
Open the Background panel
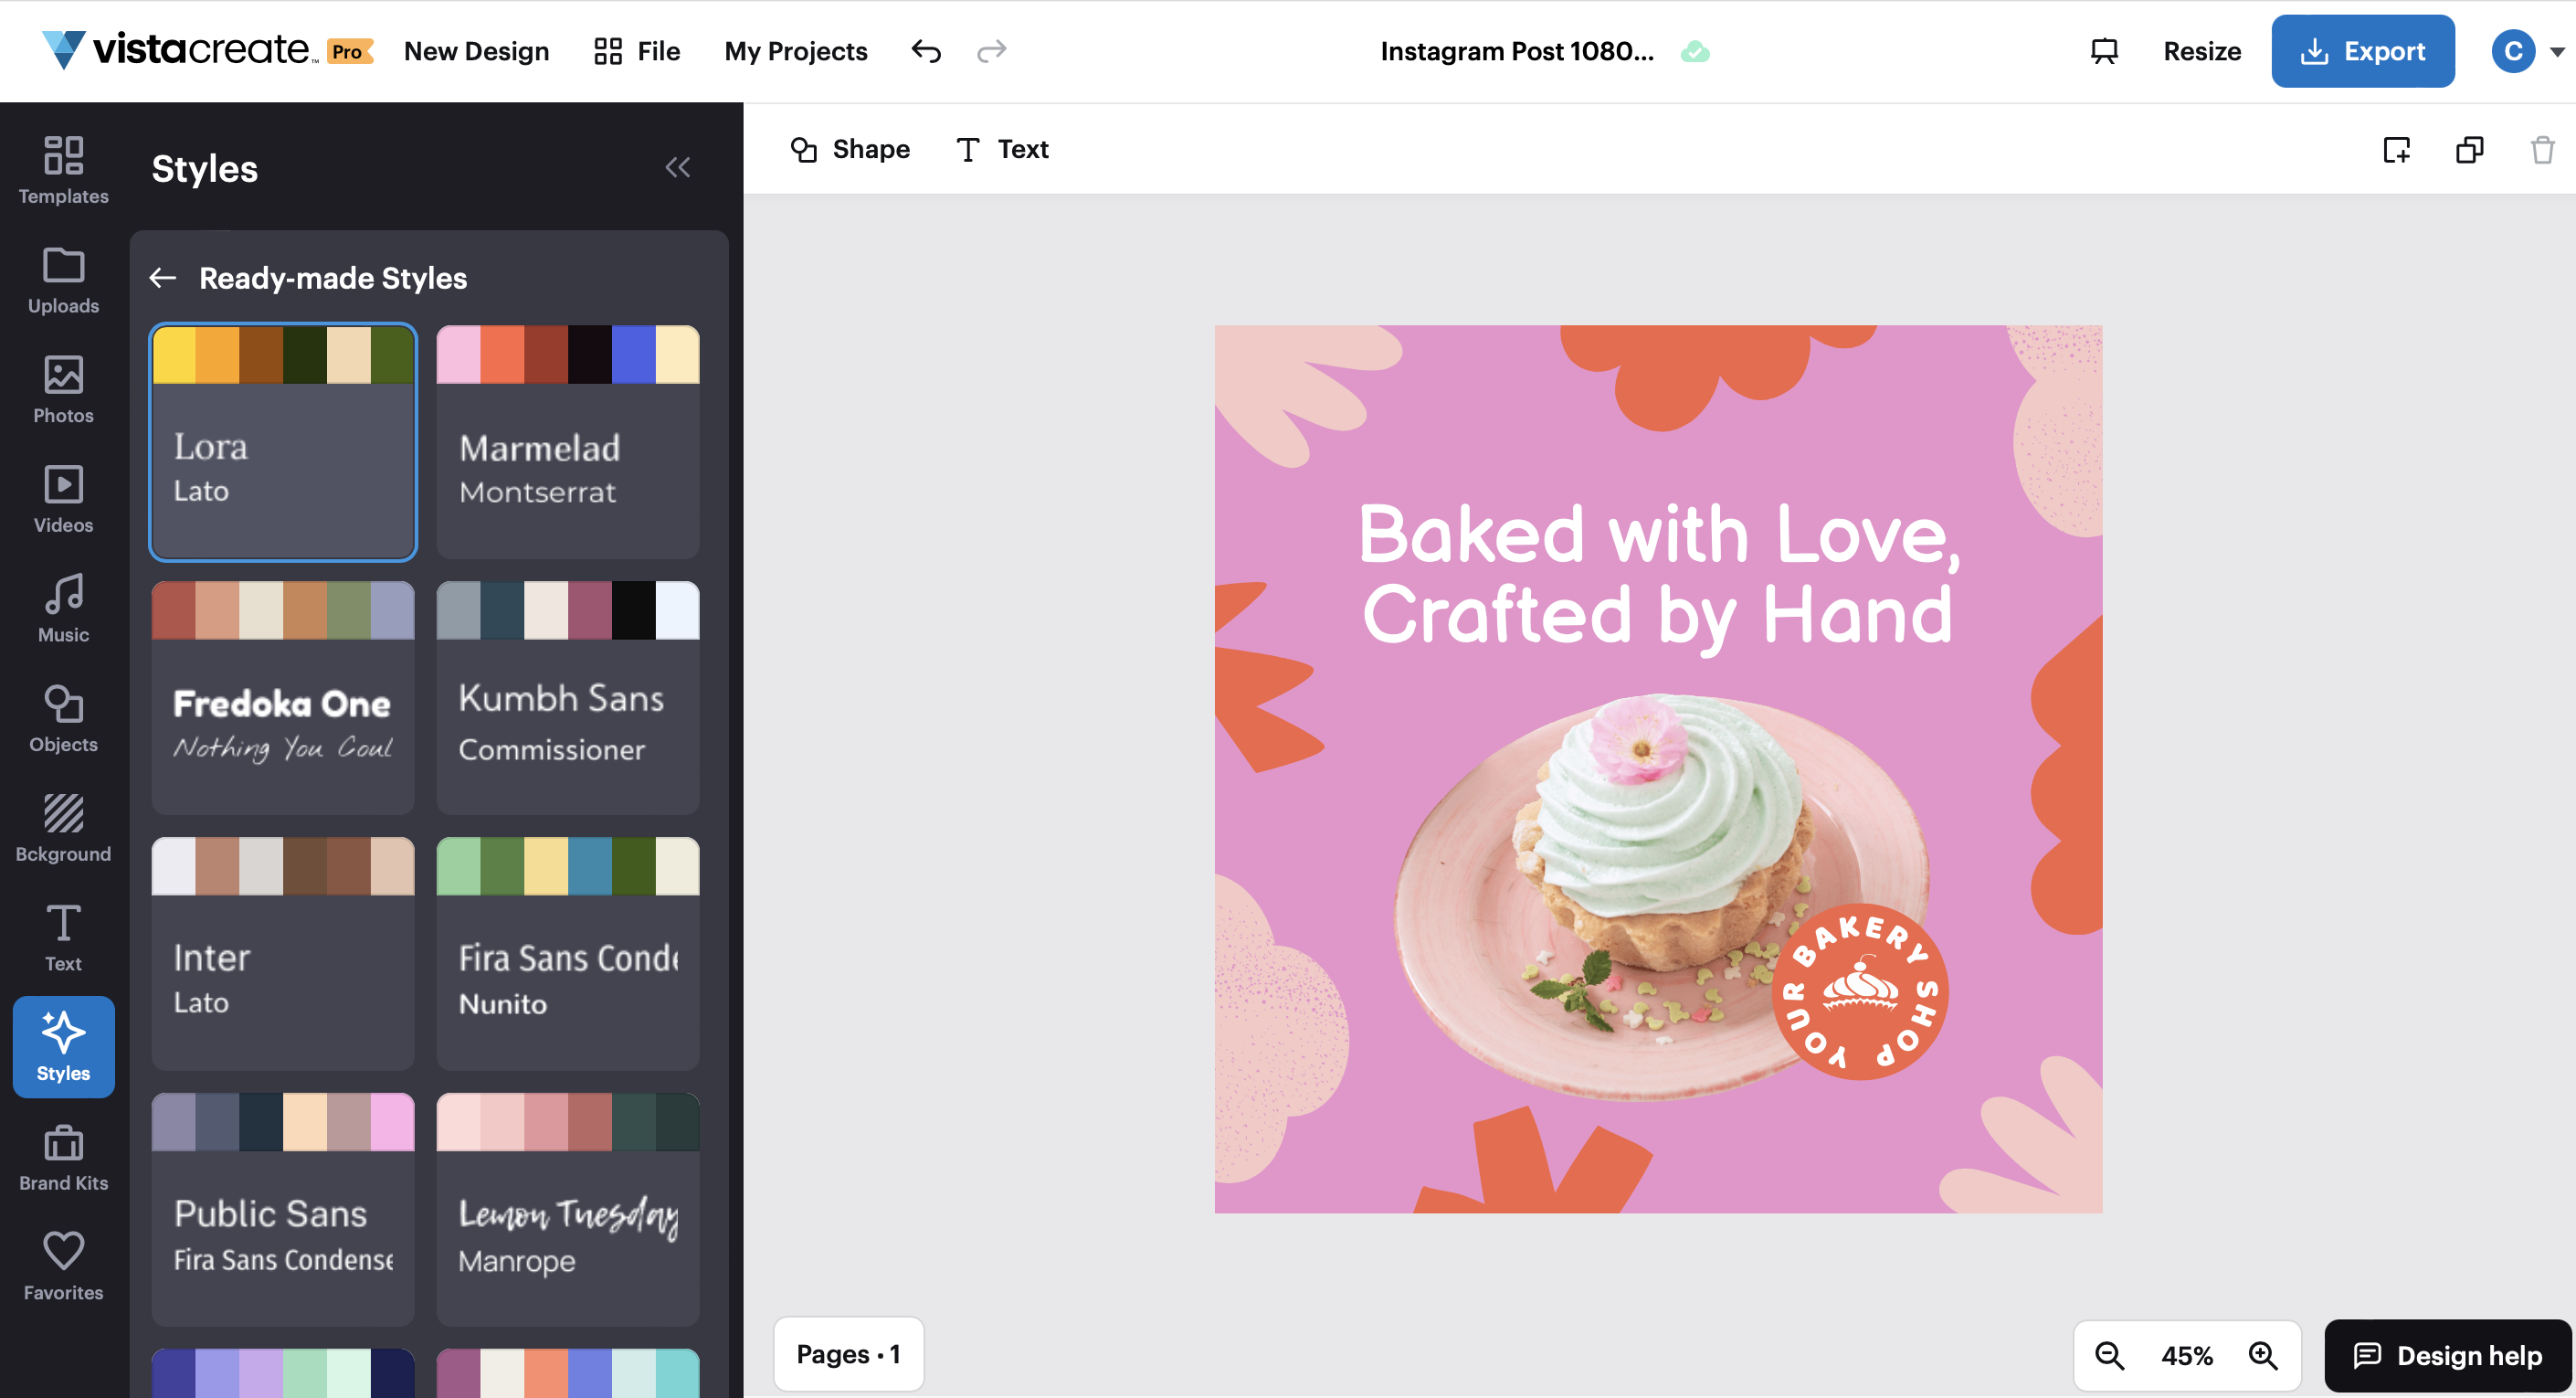(x=63, y=828)
